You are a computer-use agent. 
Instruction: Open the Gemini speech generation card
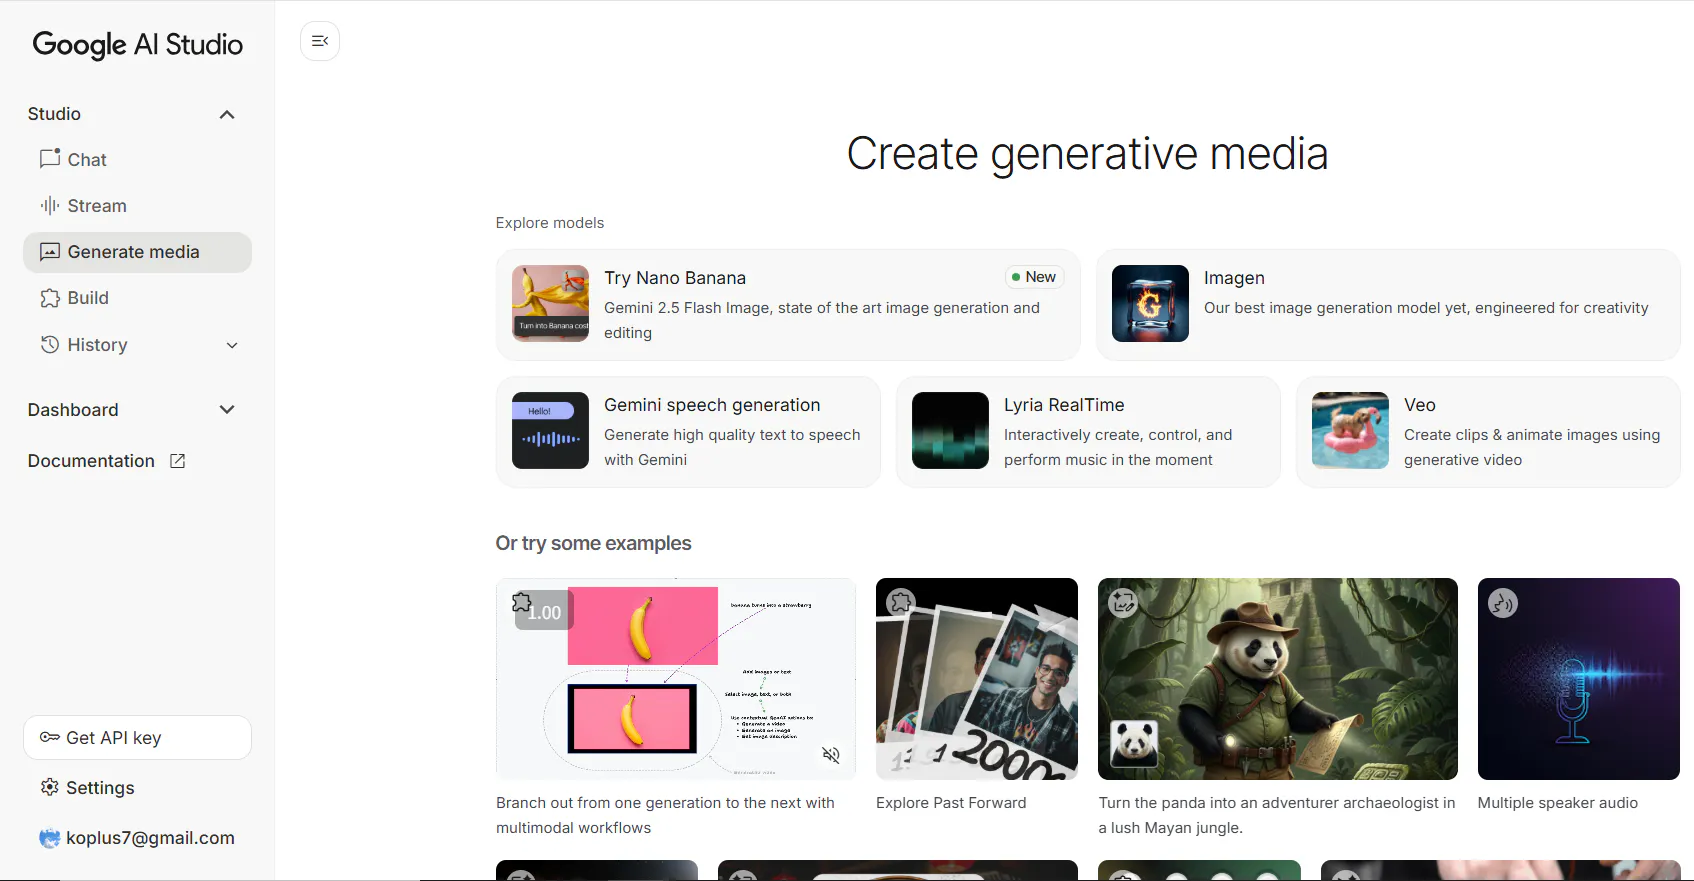click(x=688, y=432)
